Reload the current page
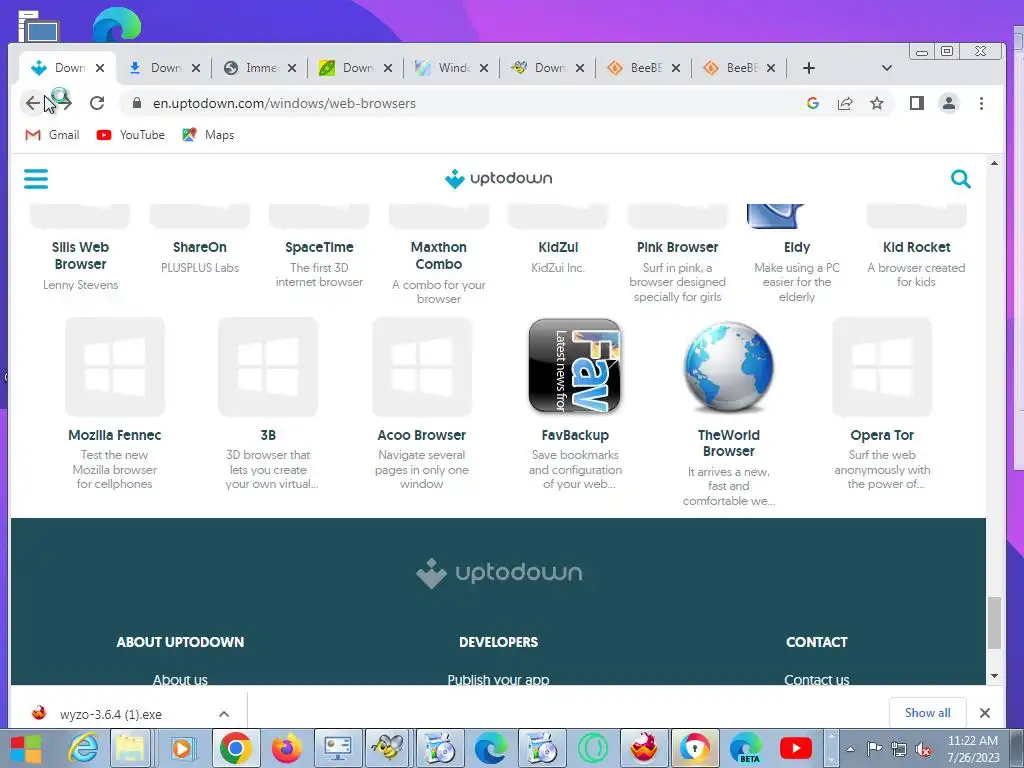 97,103
